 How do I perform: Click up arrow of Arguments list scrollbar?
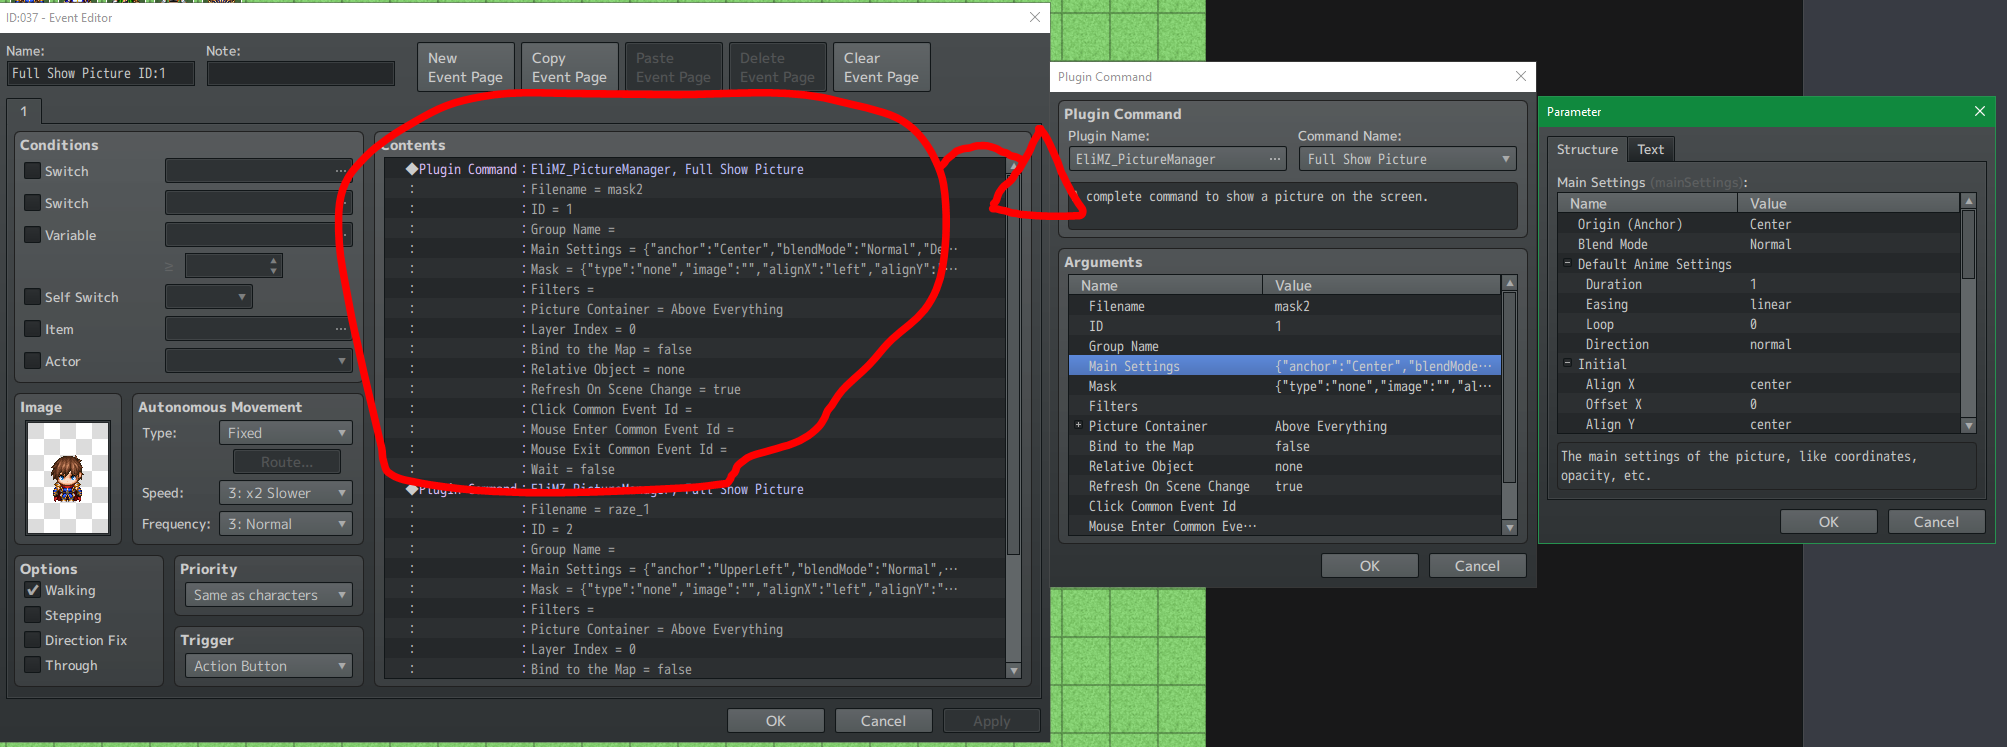(1510, 284)
